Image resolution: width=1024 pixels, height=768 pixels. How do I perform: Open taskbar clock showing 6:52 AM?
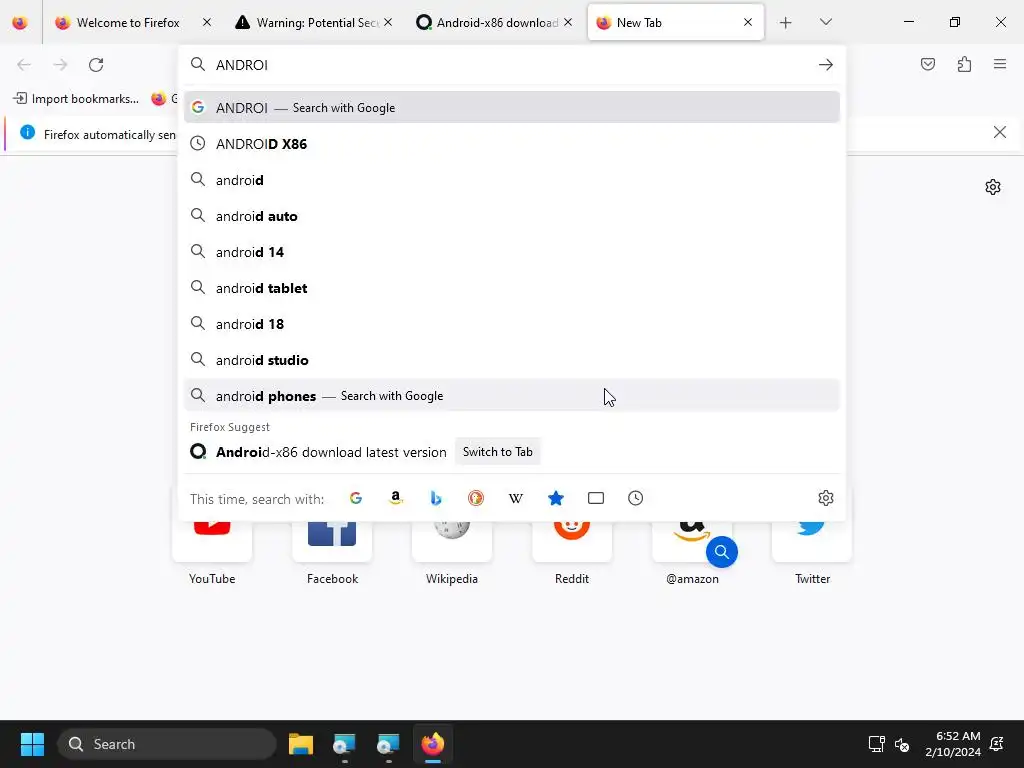pos(953,744)
